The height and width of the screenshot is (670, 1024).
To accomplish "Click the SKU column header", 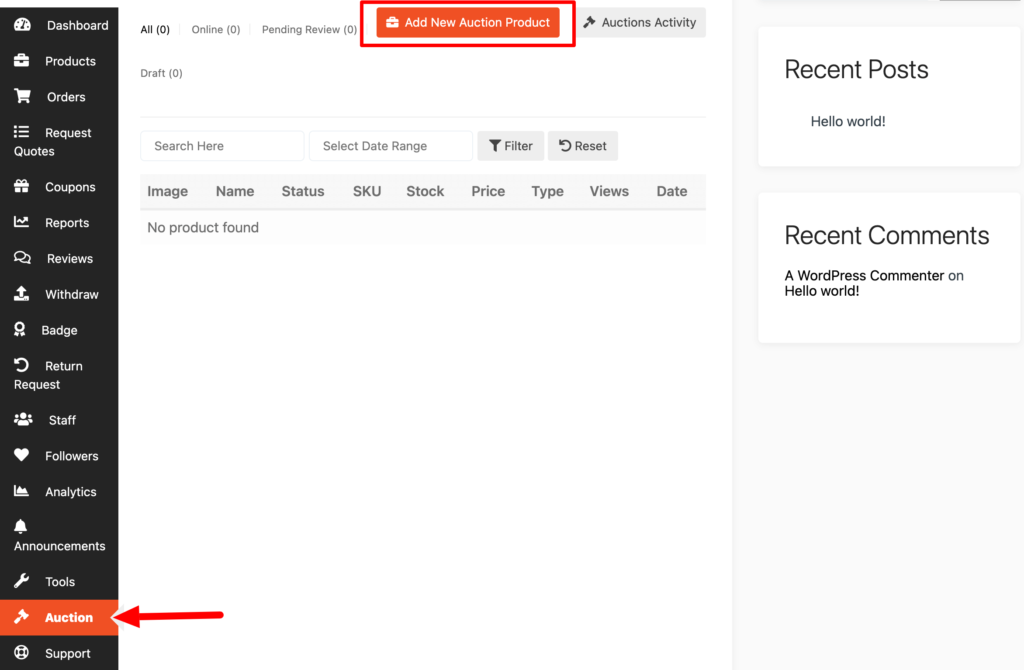I will pyautogui.click(x=367, y=191).
